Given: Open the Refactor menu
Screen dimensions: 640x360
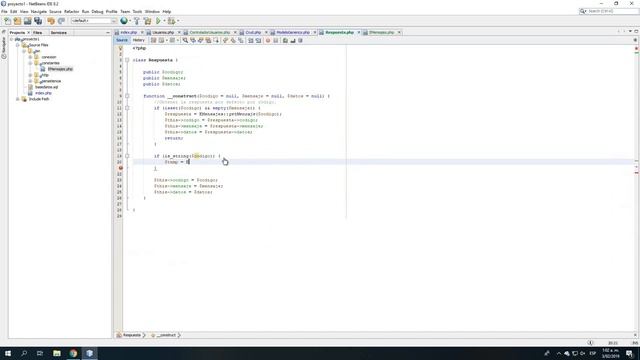Looking at the screenshot, I should click(71, 12).
